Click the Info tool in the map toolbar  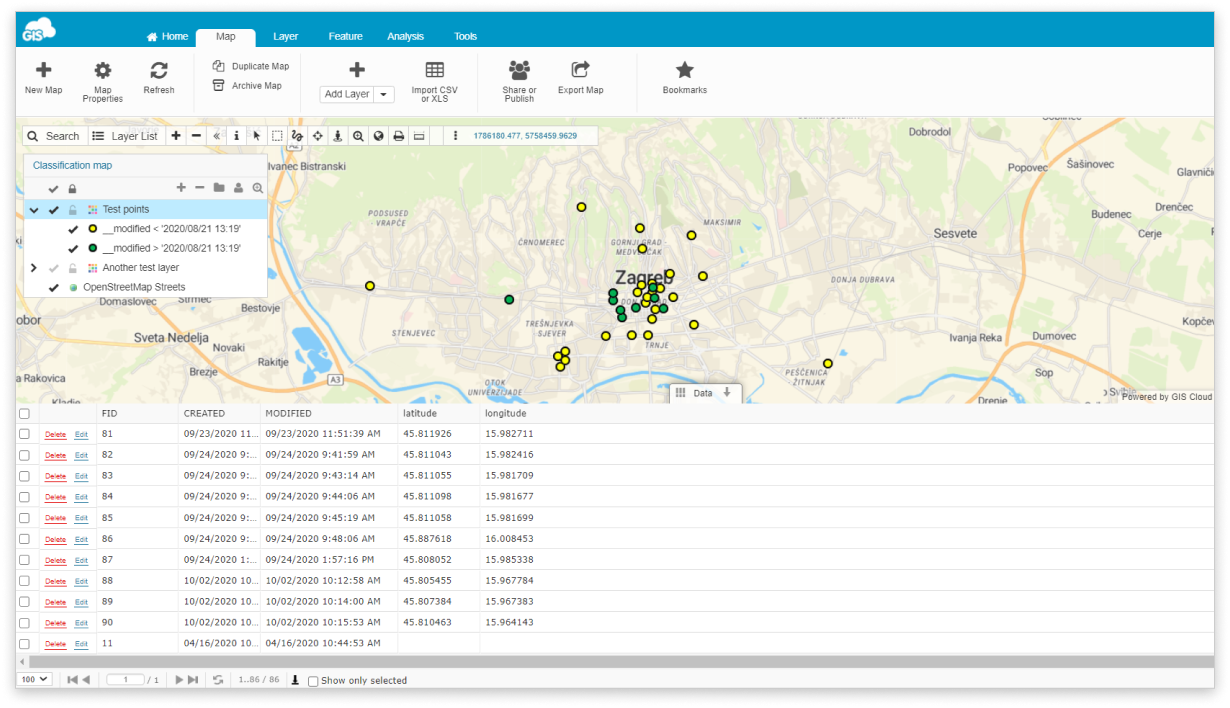coord(236,135)
